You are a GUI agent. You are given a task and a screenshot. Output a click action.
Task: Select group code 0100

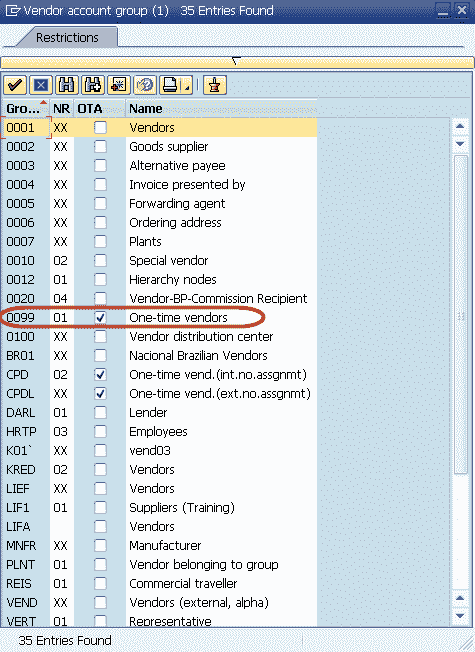click(x=20, y=336)
